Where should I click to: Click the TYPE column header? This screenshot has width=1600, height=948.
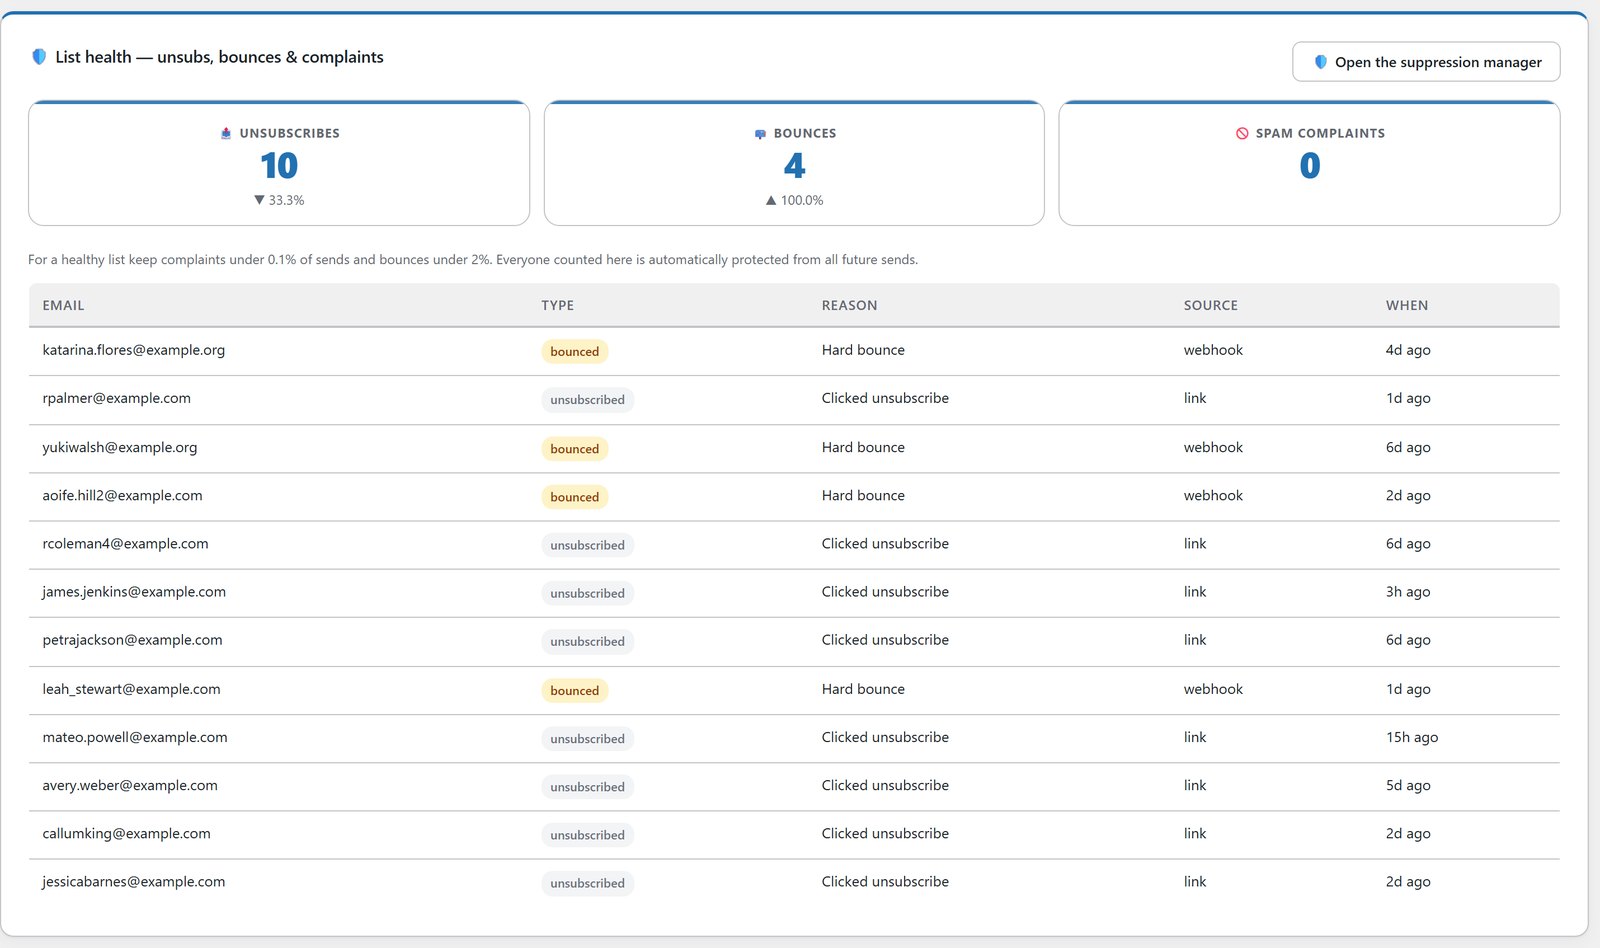[558, 305]
